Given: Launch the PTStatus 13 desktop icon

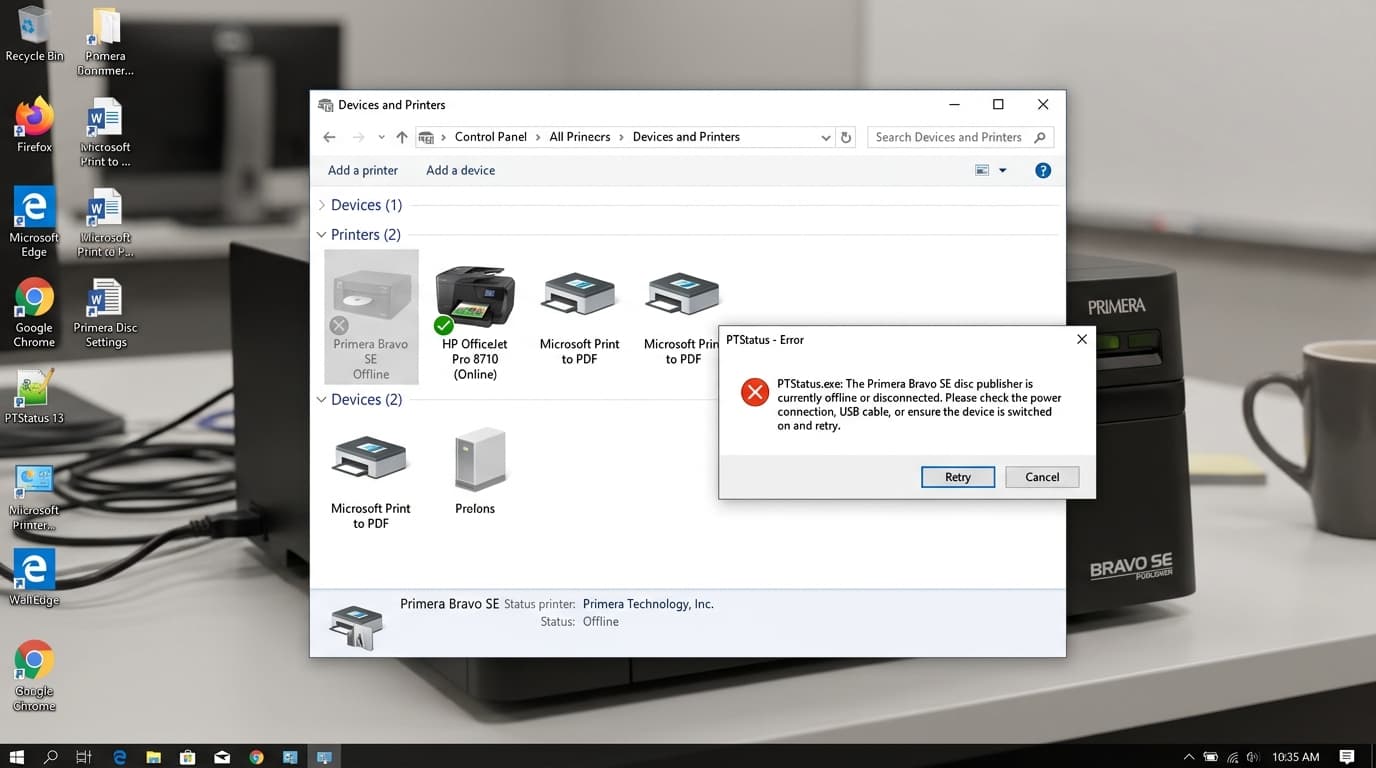Looking at the screenshot, I should coord(34,397).
